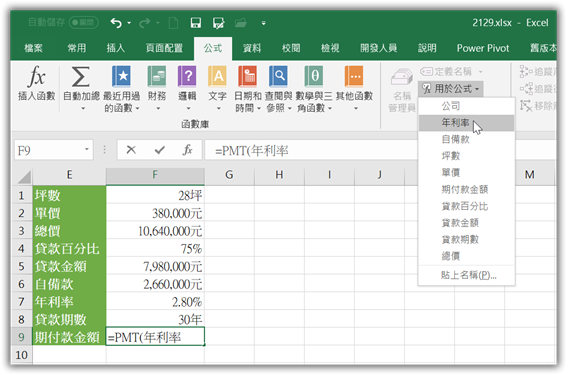The width and height of the screenshot is (567, 375).
Task: Open Math and Trig functions icon
Action: coord(314,76)
